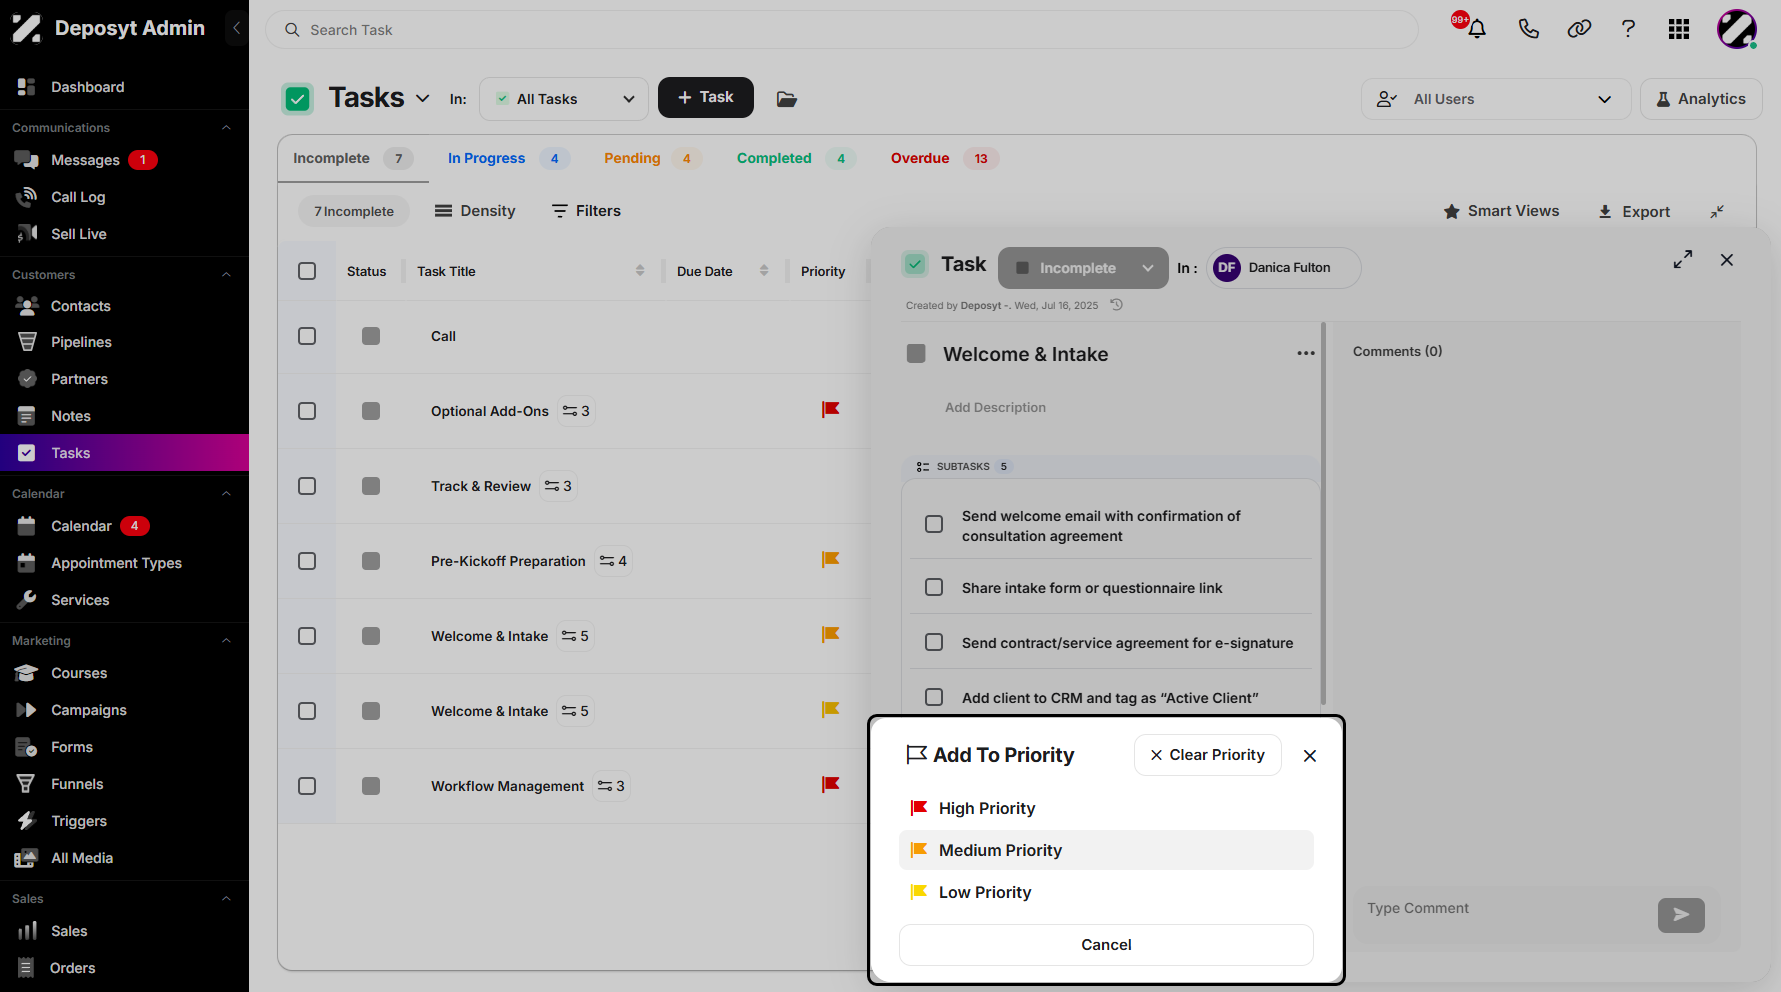Check 'Share intake form or questionnaire link' subtask
This screenshot has width=1781, height=992.
click(934, 587)
